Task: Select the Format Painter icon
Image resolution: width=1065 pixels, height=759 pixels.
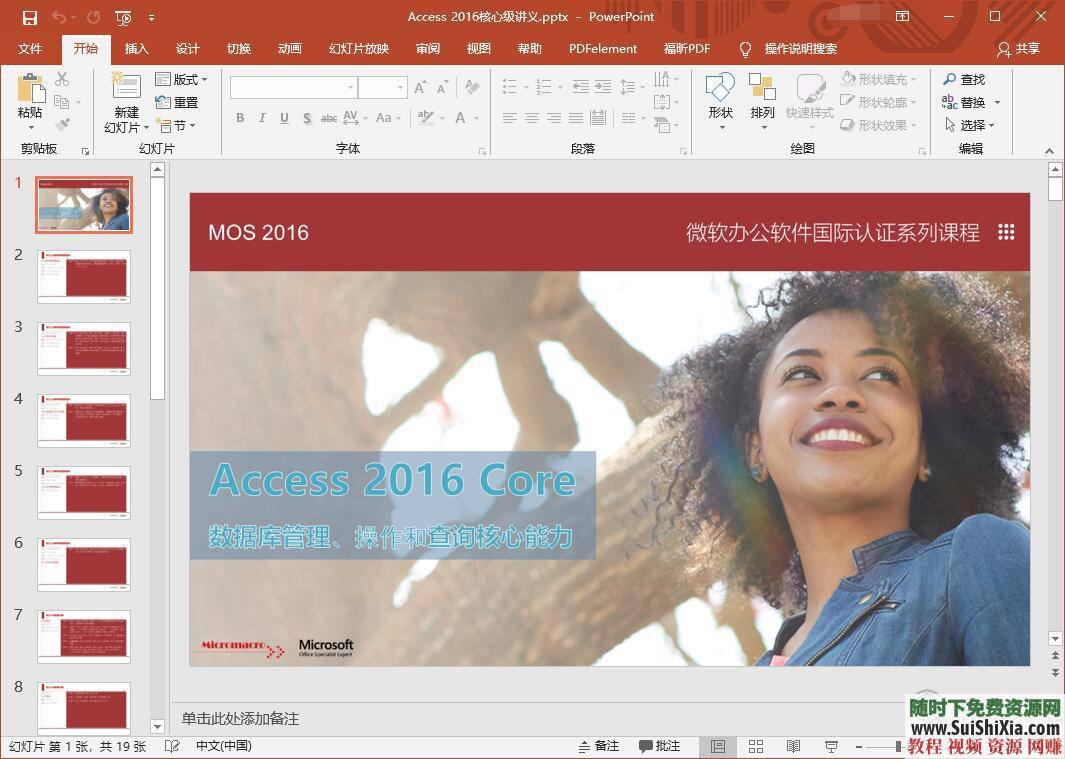Action: click(60, 124)
